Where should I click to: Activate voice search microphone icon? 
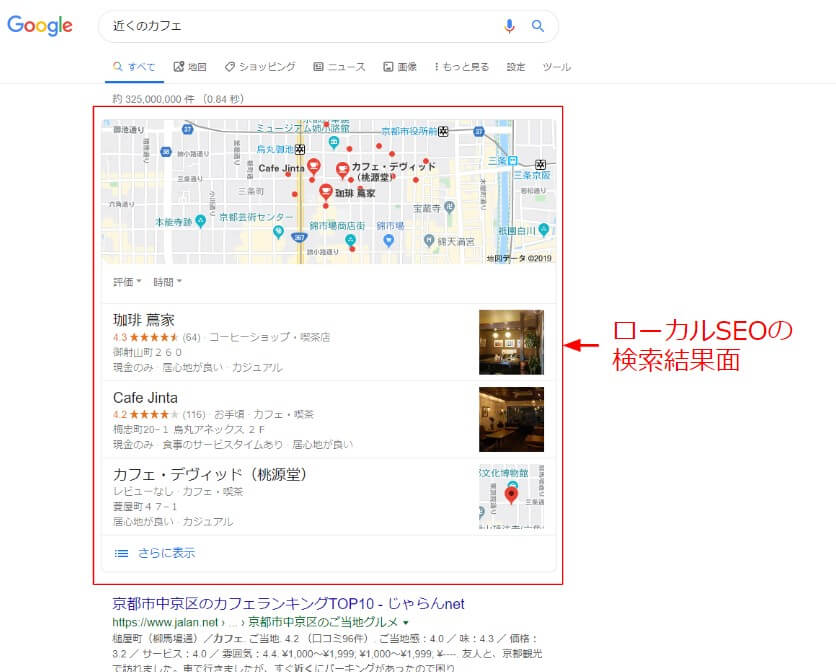(x=509, y=26)
